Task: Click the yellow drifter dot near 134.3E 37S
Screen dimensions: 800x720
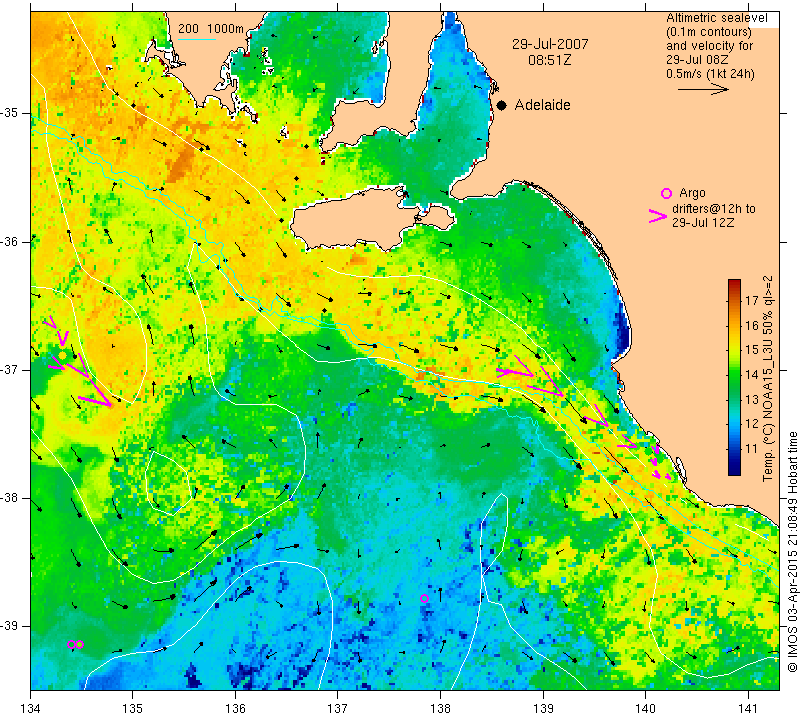Action: [x=62, y=355]
